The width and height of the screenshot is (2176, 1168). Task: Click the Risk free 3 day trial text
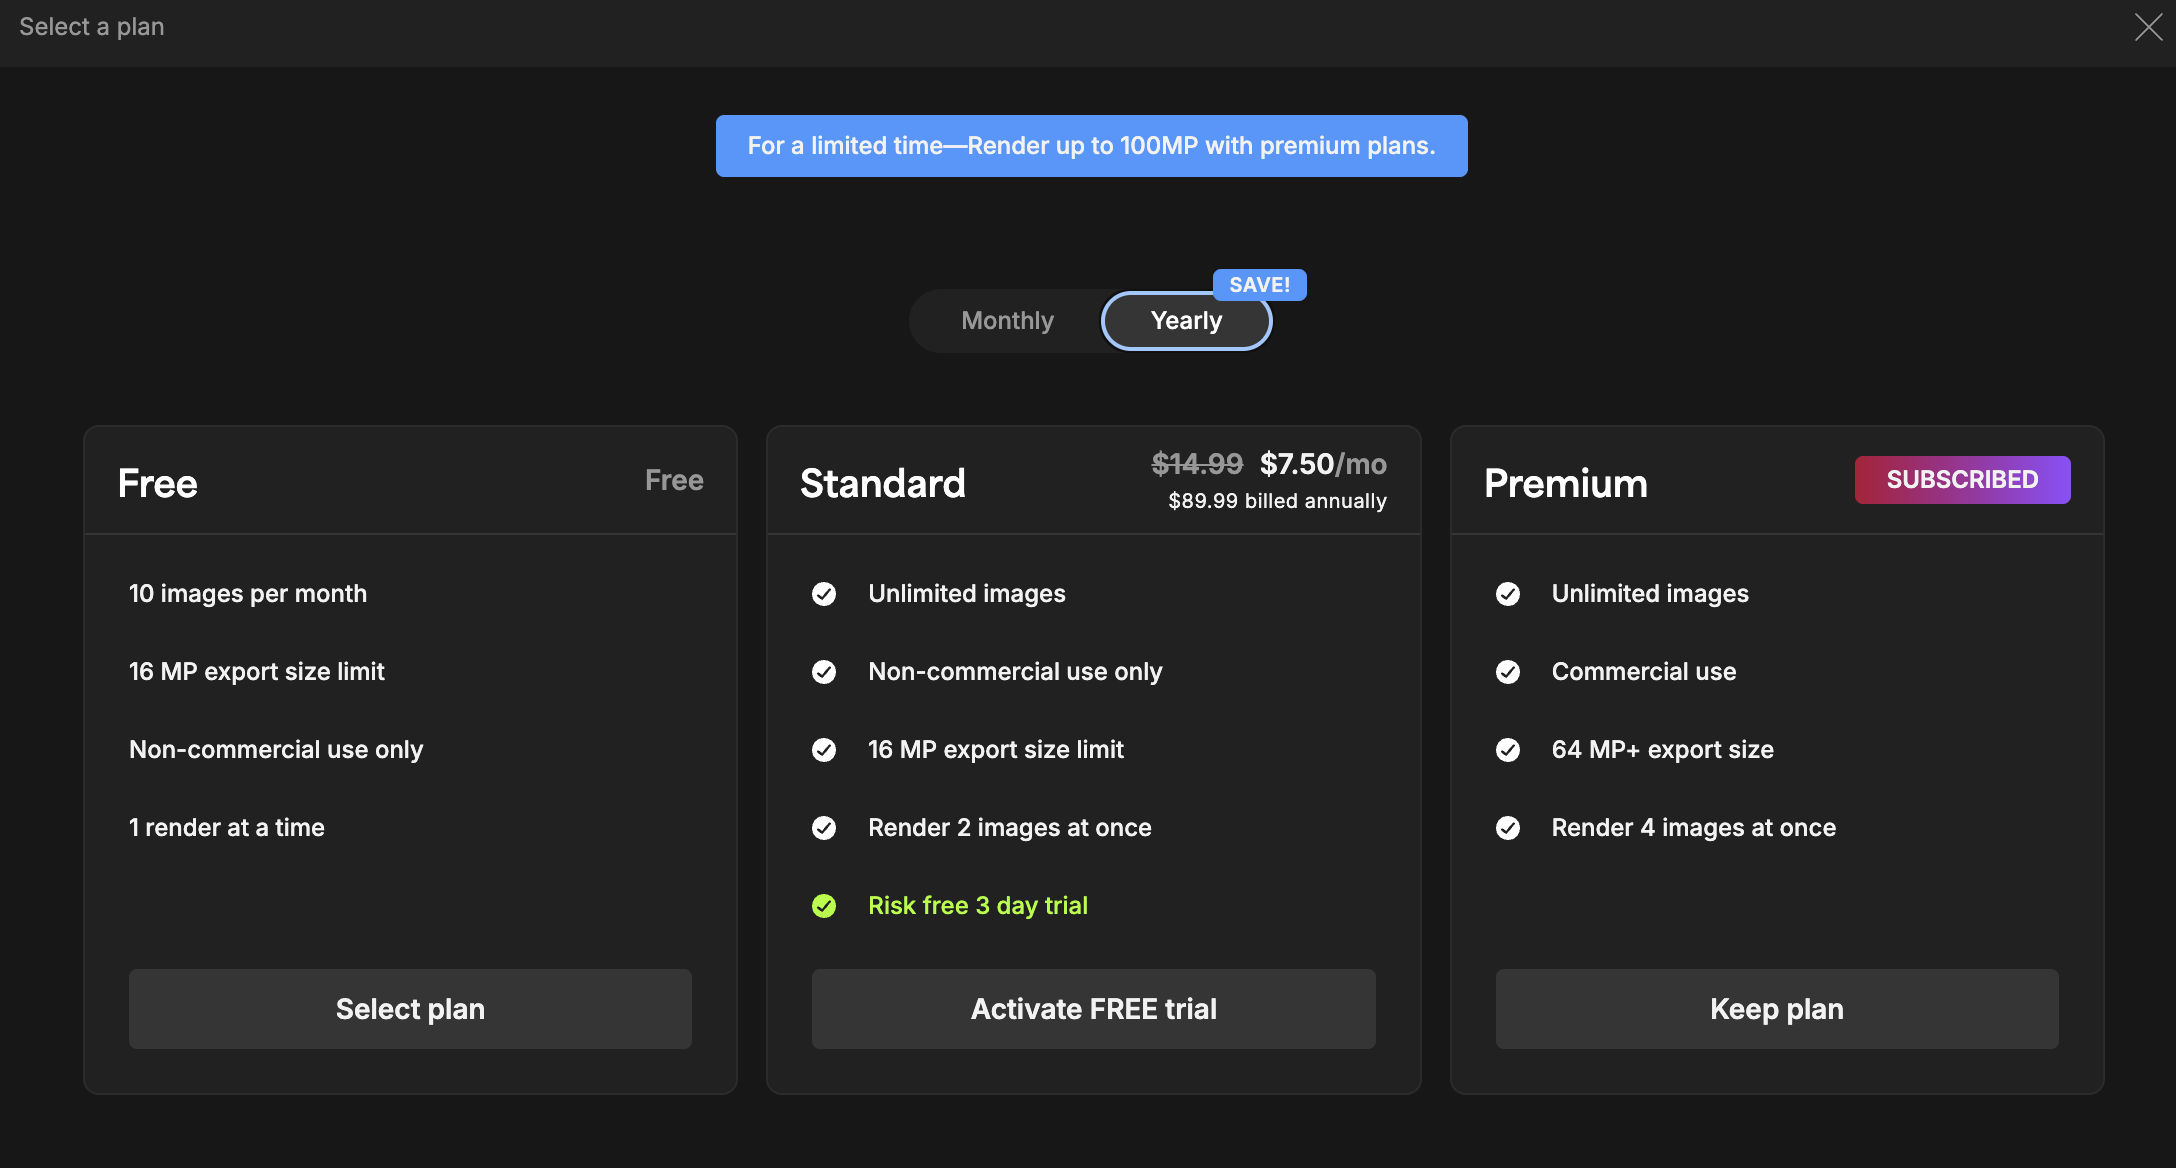point(978,906)
